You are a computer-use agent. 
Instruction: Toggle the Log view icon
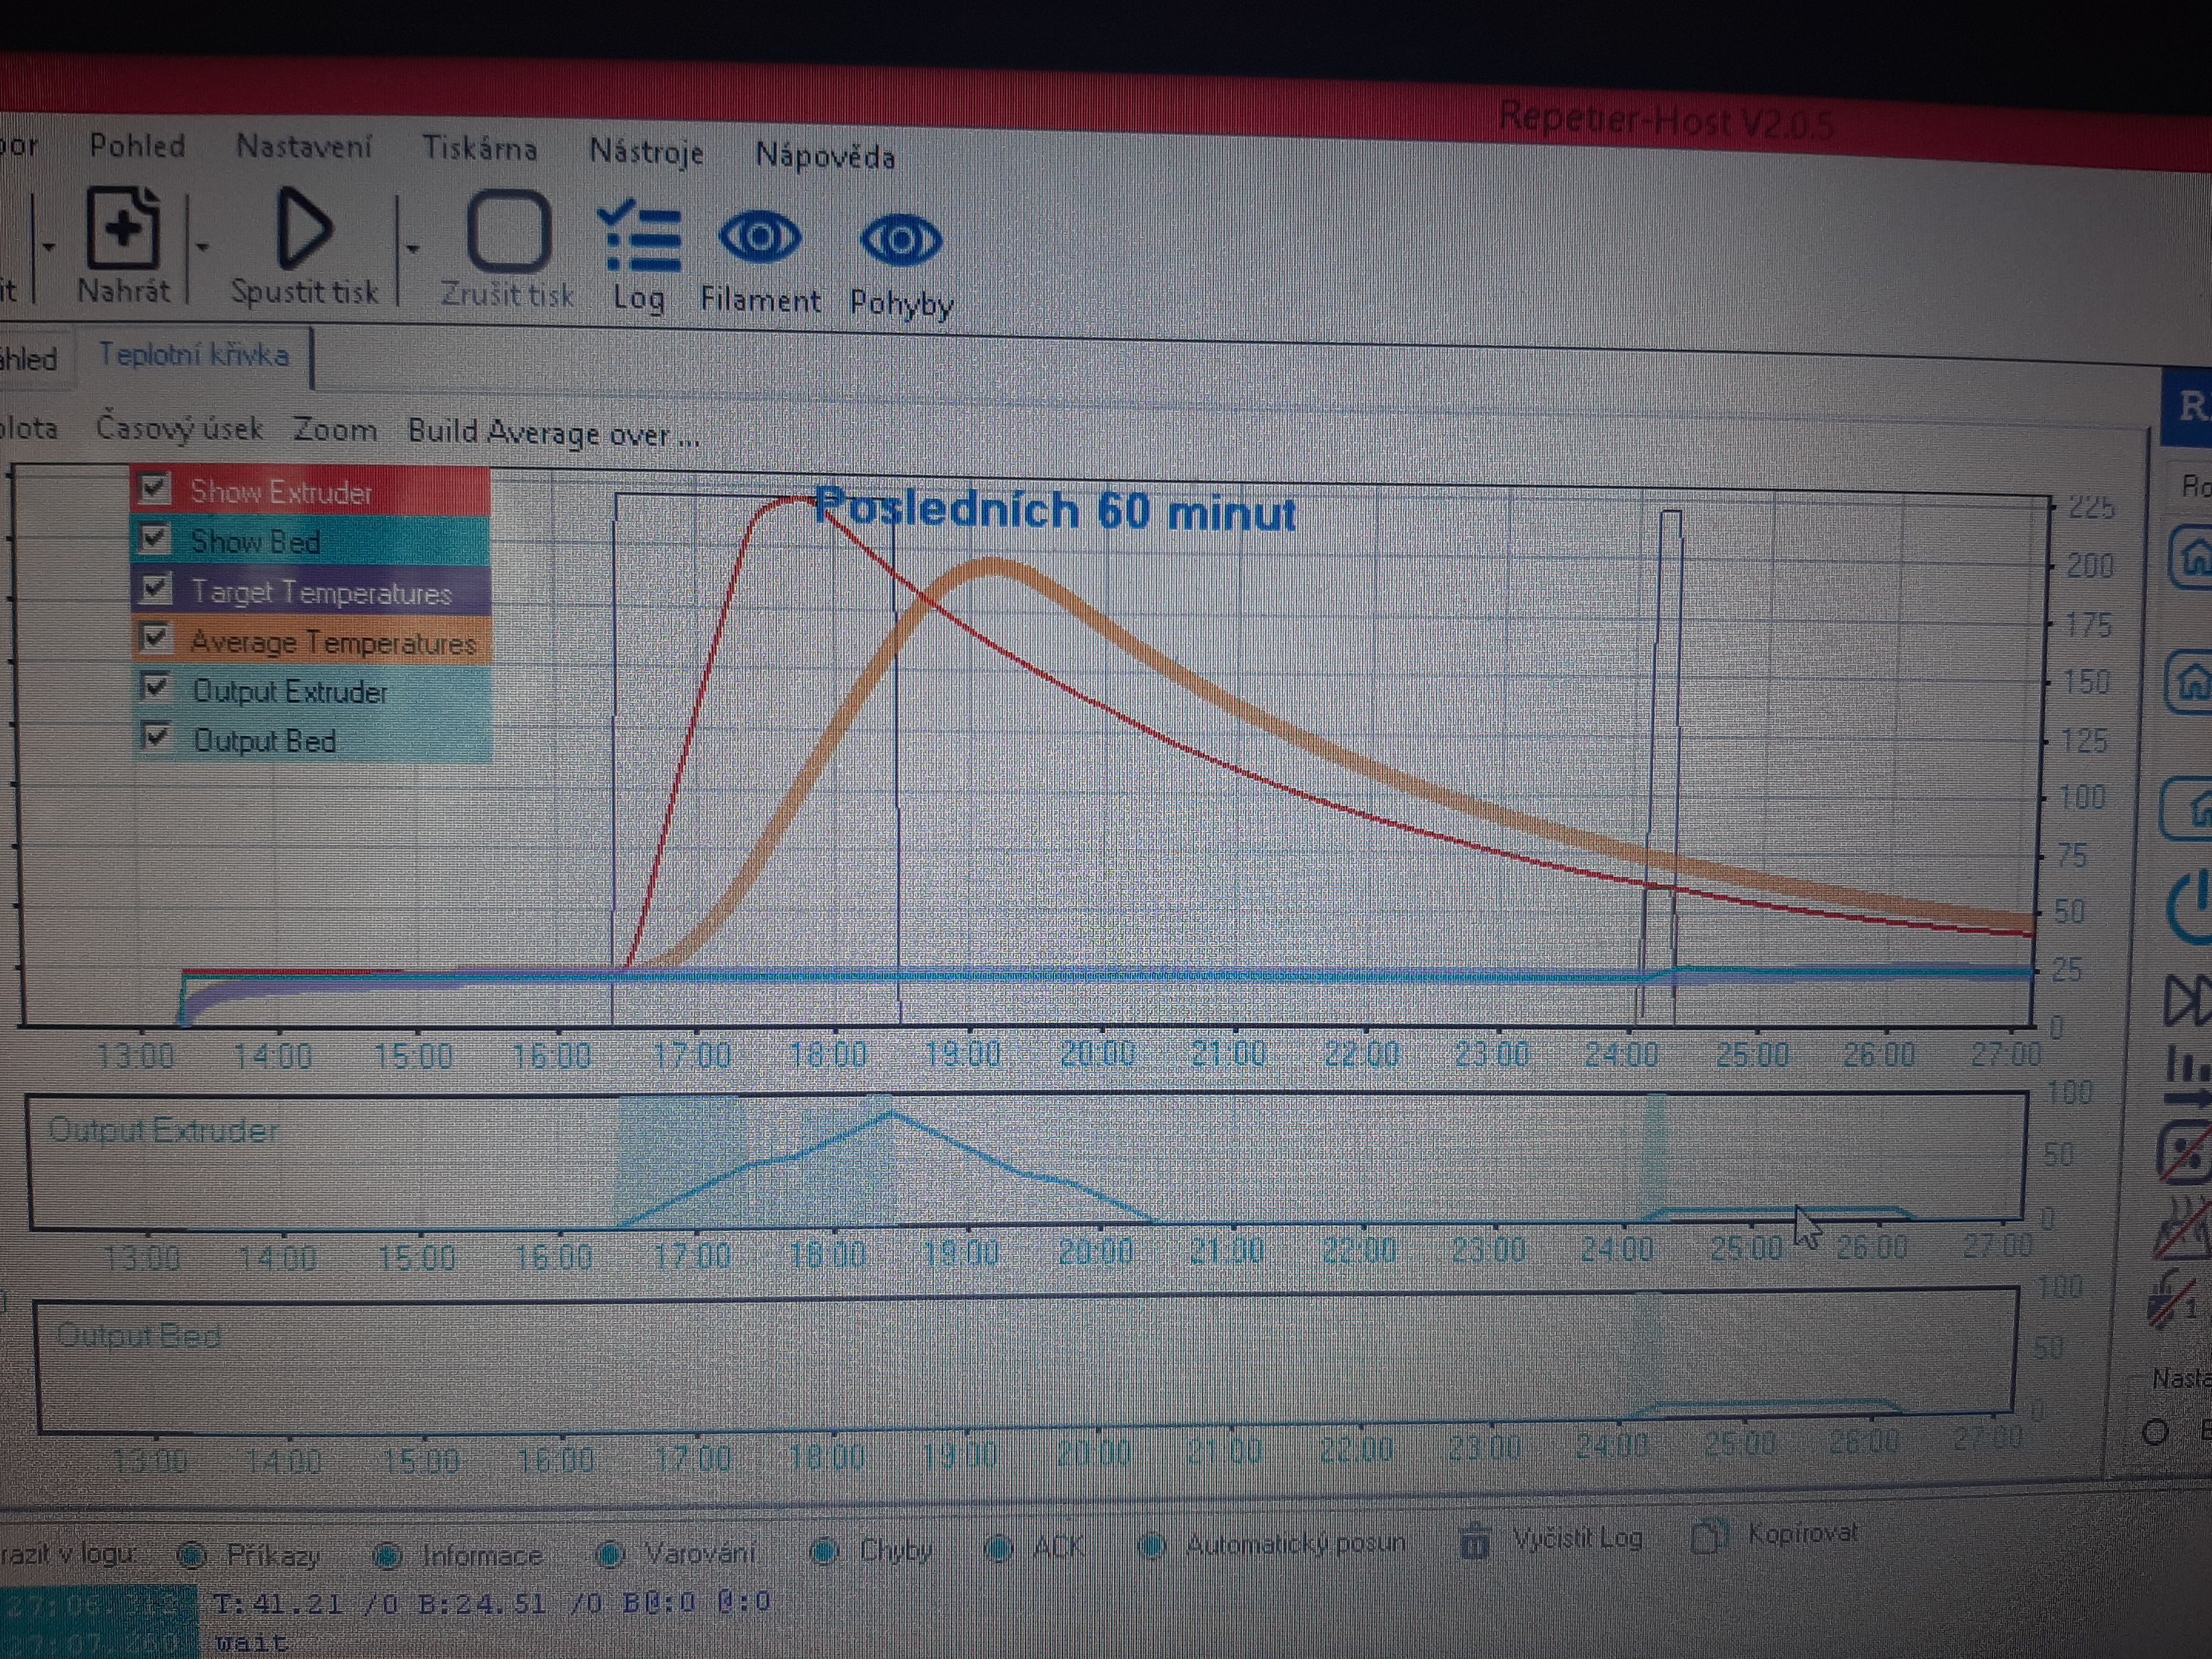pos(639,238)
